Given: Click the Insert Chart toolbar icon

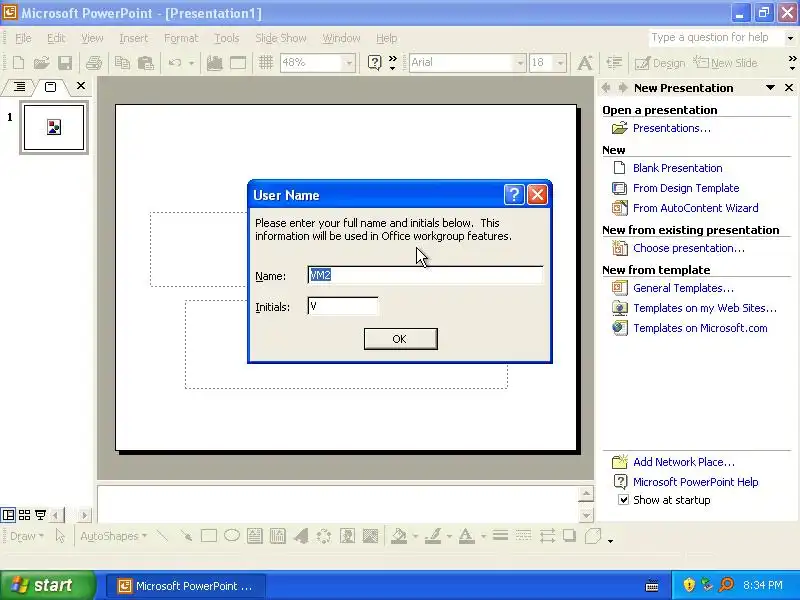Looking at the screenshot, I should (x=215, y=63).
